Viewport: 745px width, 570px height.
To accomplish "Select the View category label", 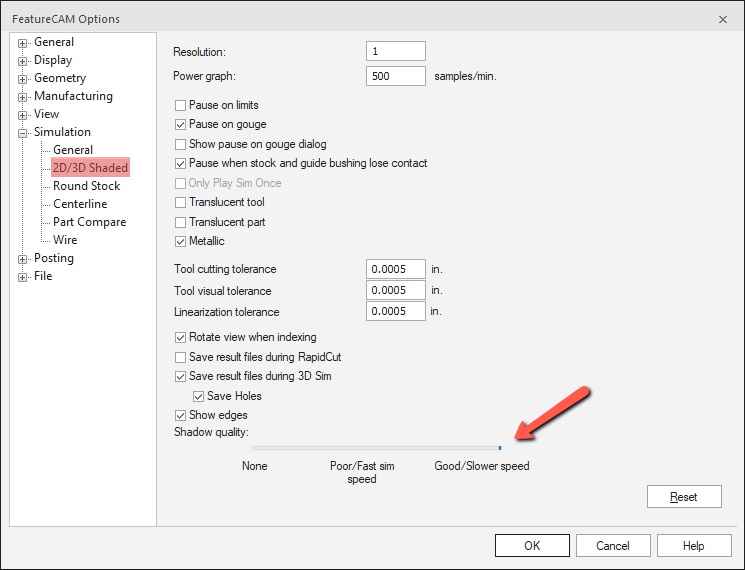I will click(46, 114).
